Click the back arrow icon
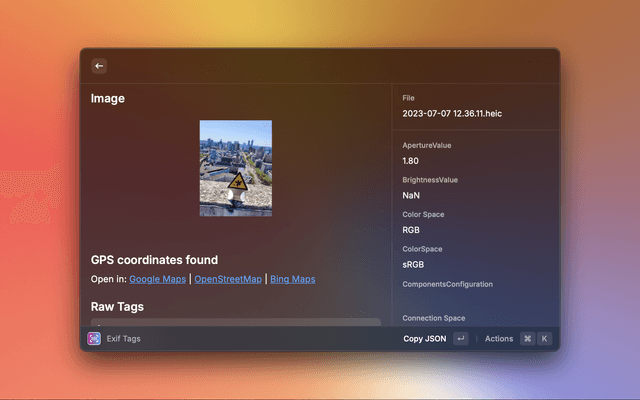Screen dimensions: 640x400 99,66
